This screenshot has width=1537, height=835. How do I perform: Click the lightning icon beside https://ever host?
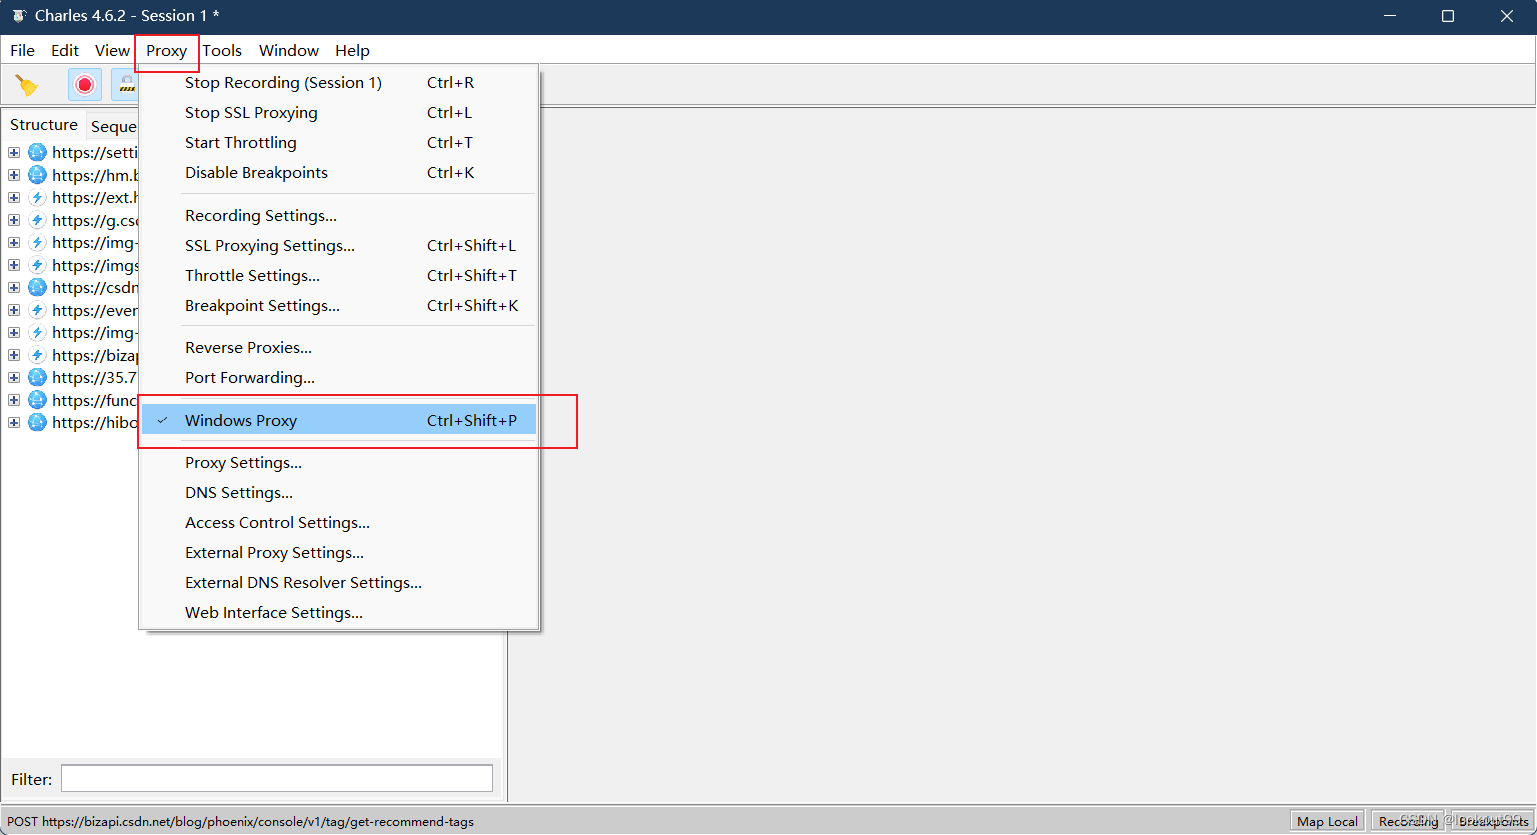tap(37, 310)
